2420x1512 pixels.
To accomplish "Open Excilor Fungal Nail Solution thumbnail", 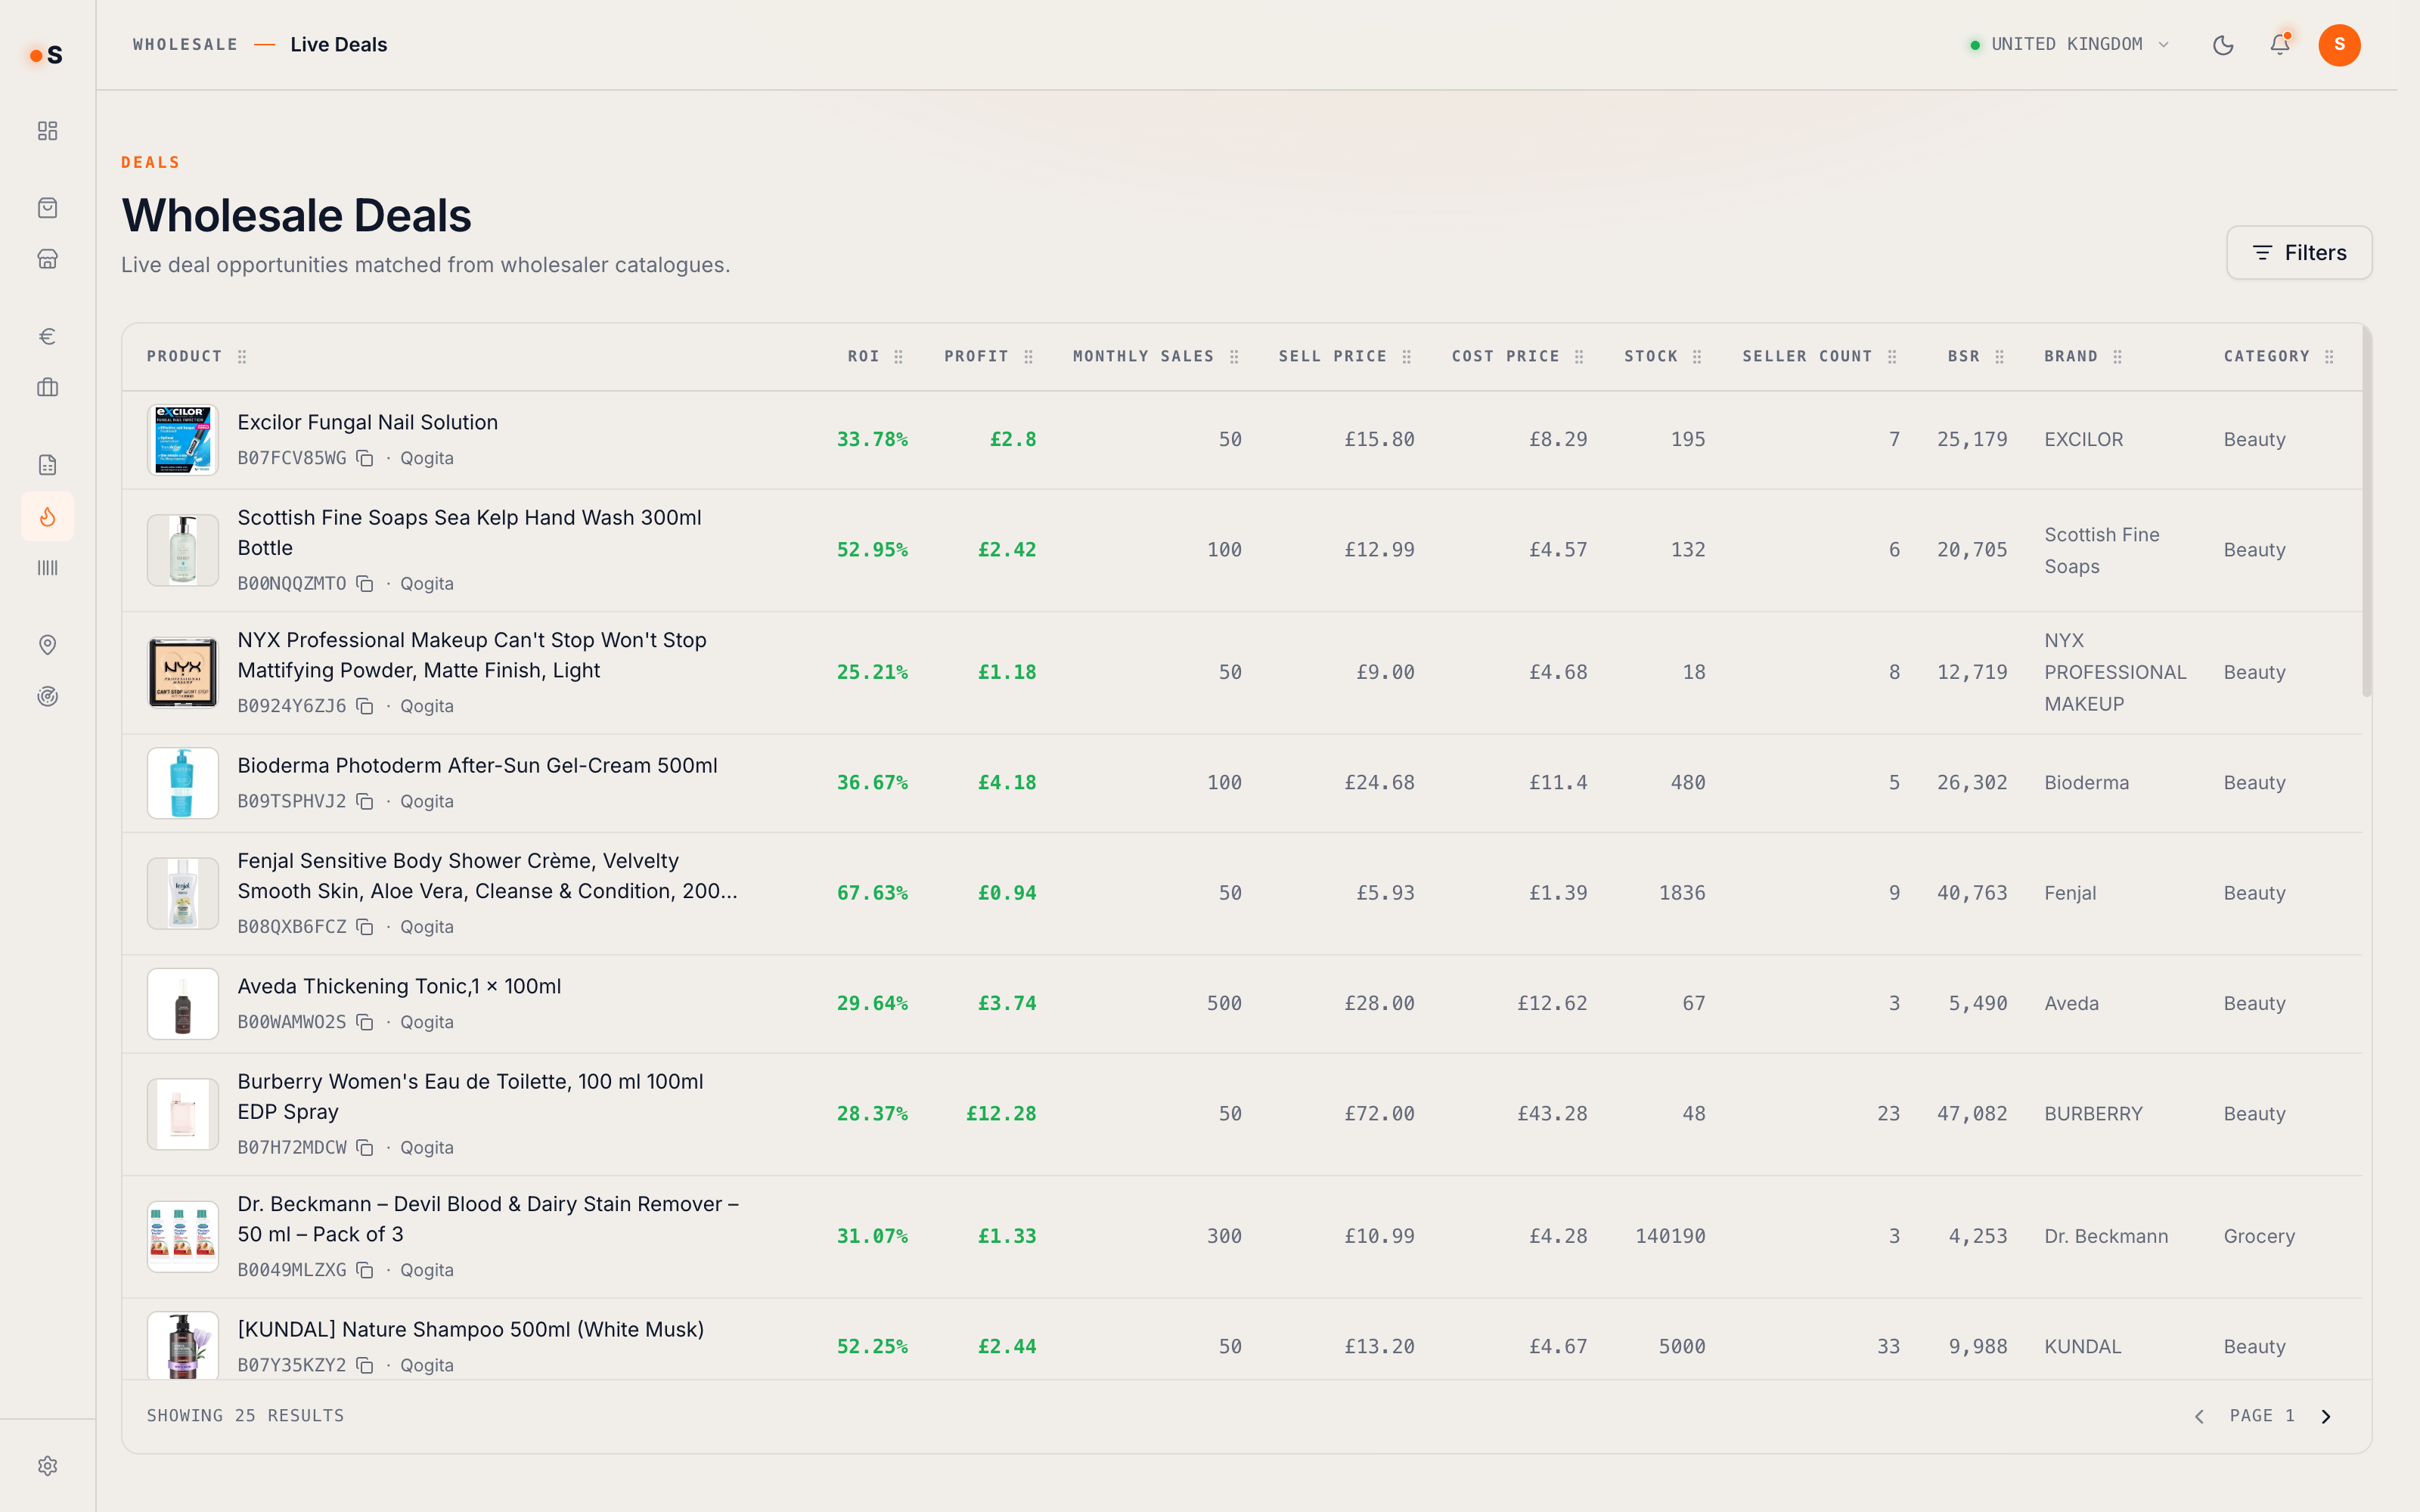I will [x=183, y=440].
